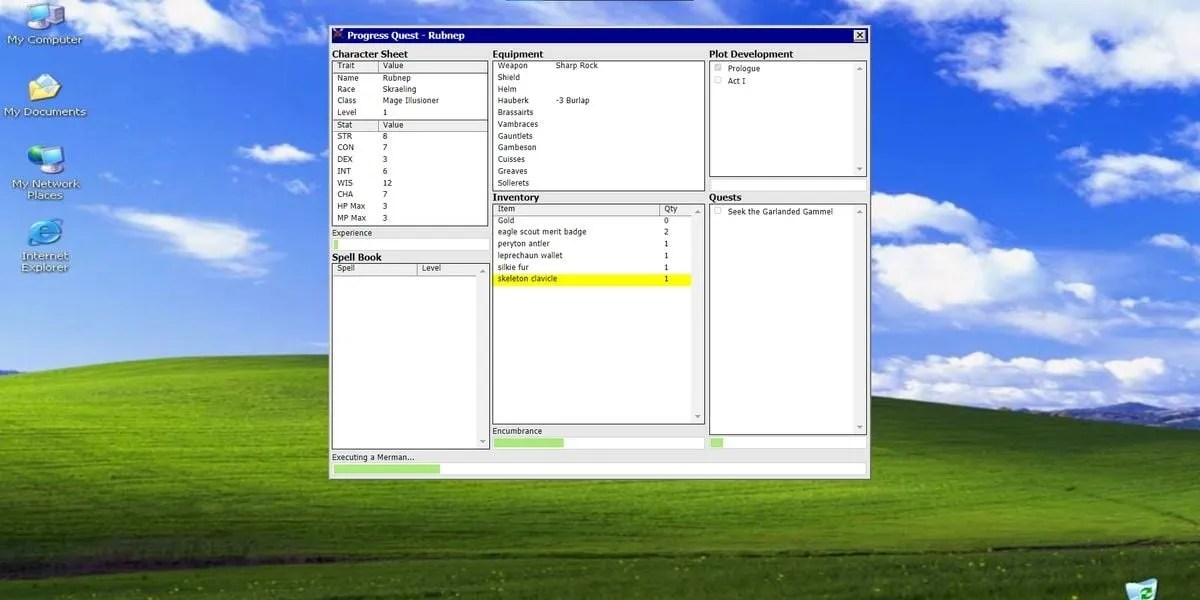The height and width of the screenshot is (600, 1200).
Task: Click the quest progress bar under Quests
Action: [788, 442]
